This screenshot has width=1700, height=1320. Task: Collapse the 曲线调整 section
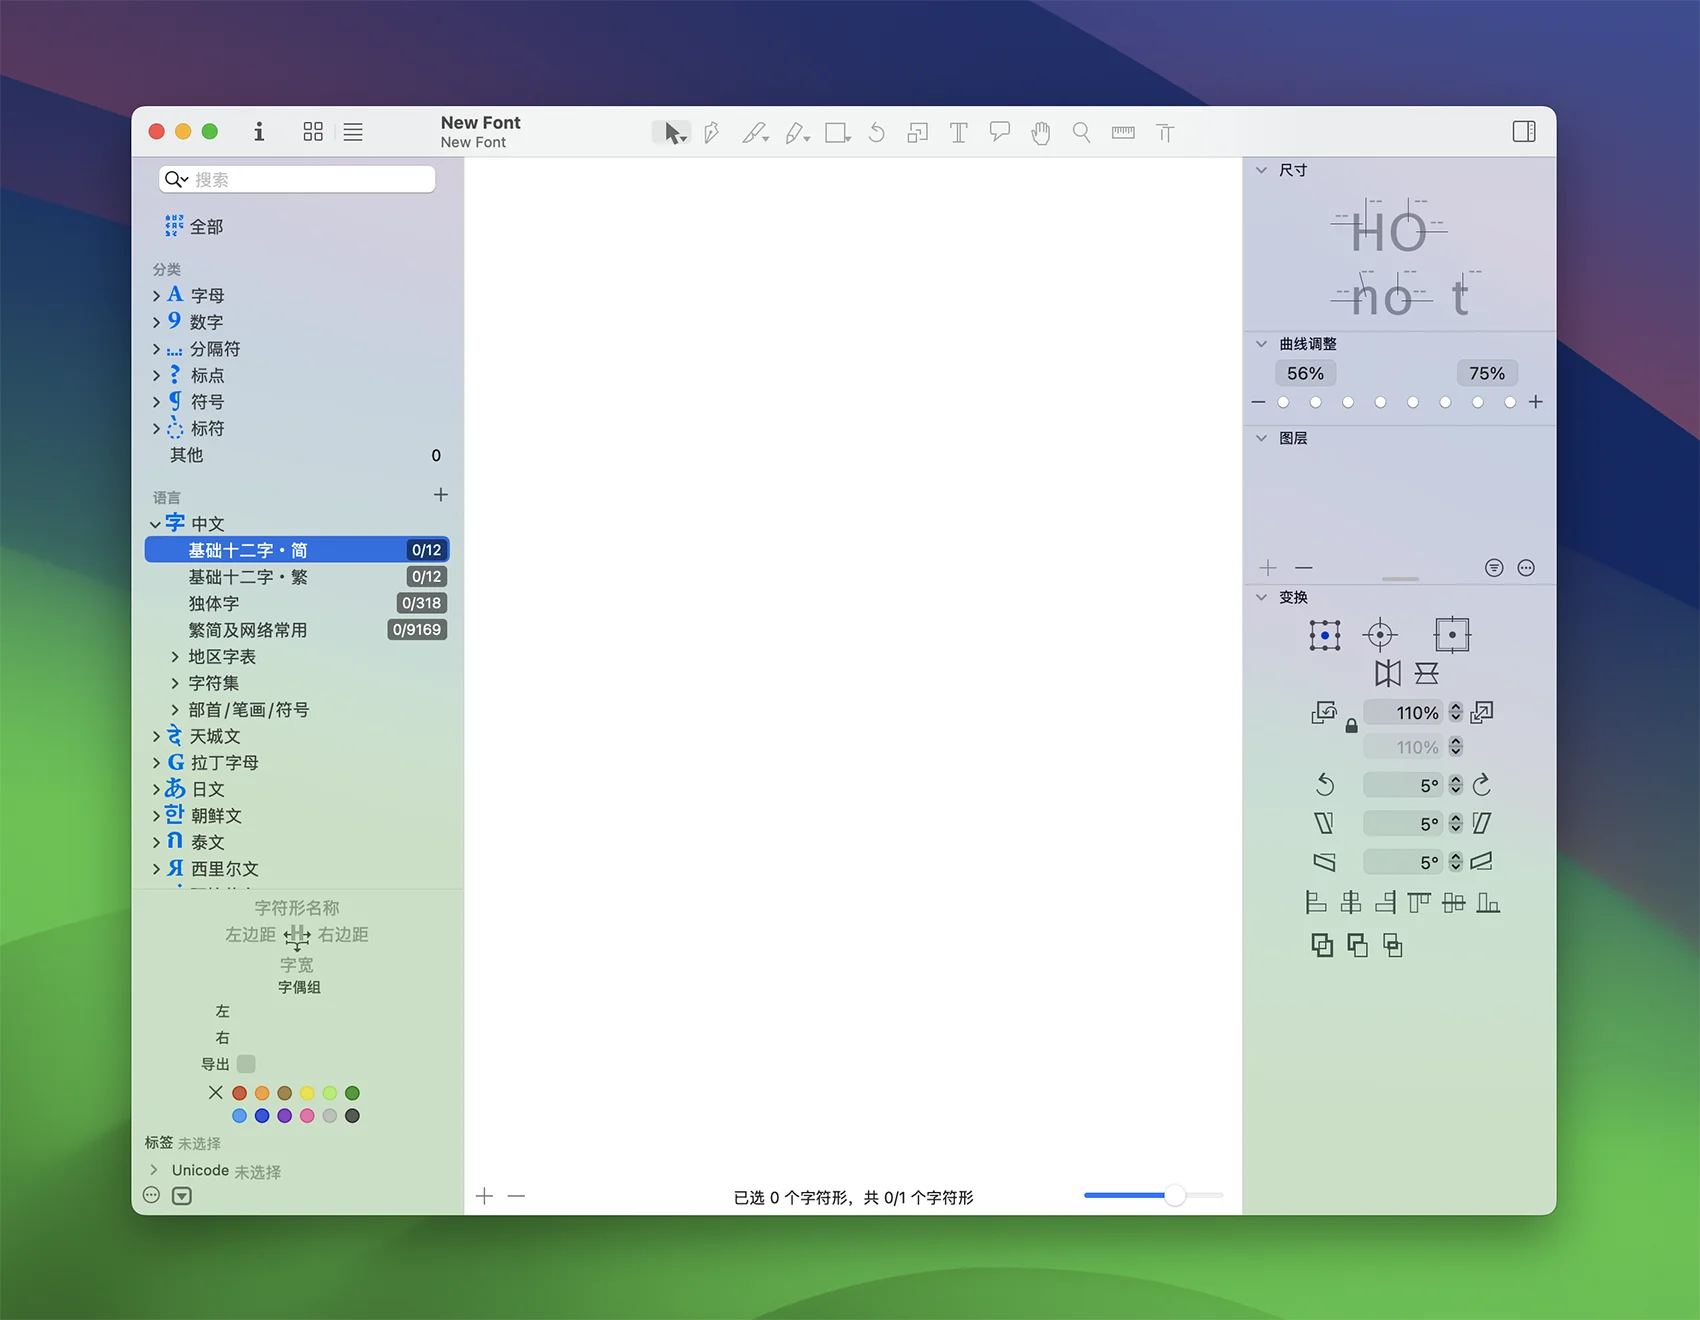[1262, 344]
